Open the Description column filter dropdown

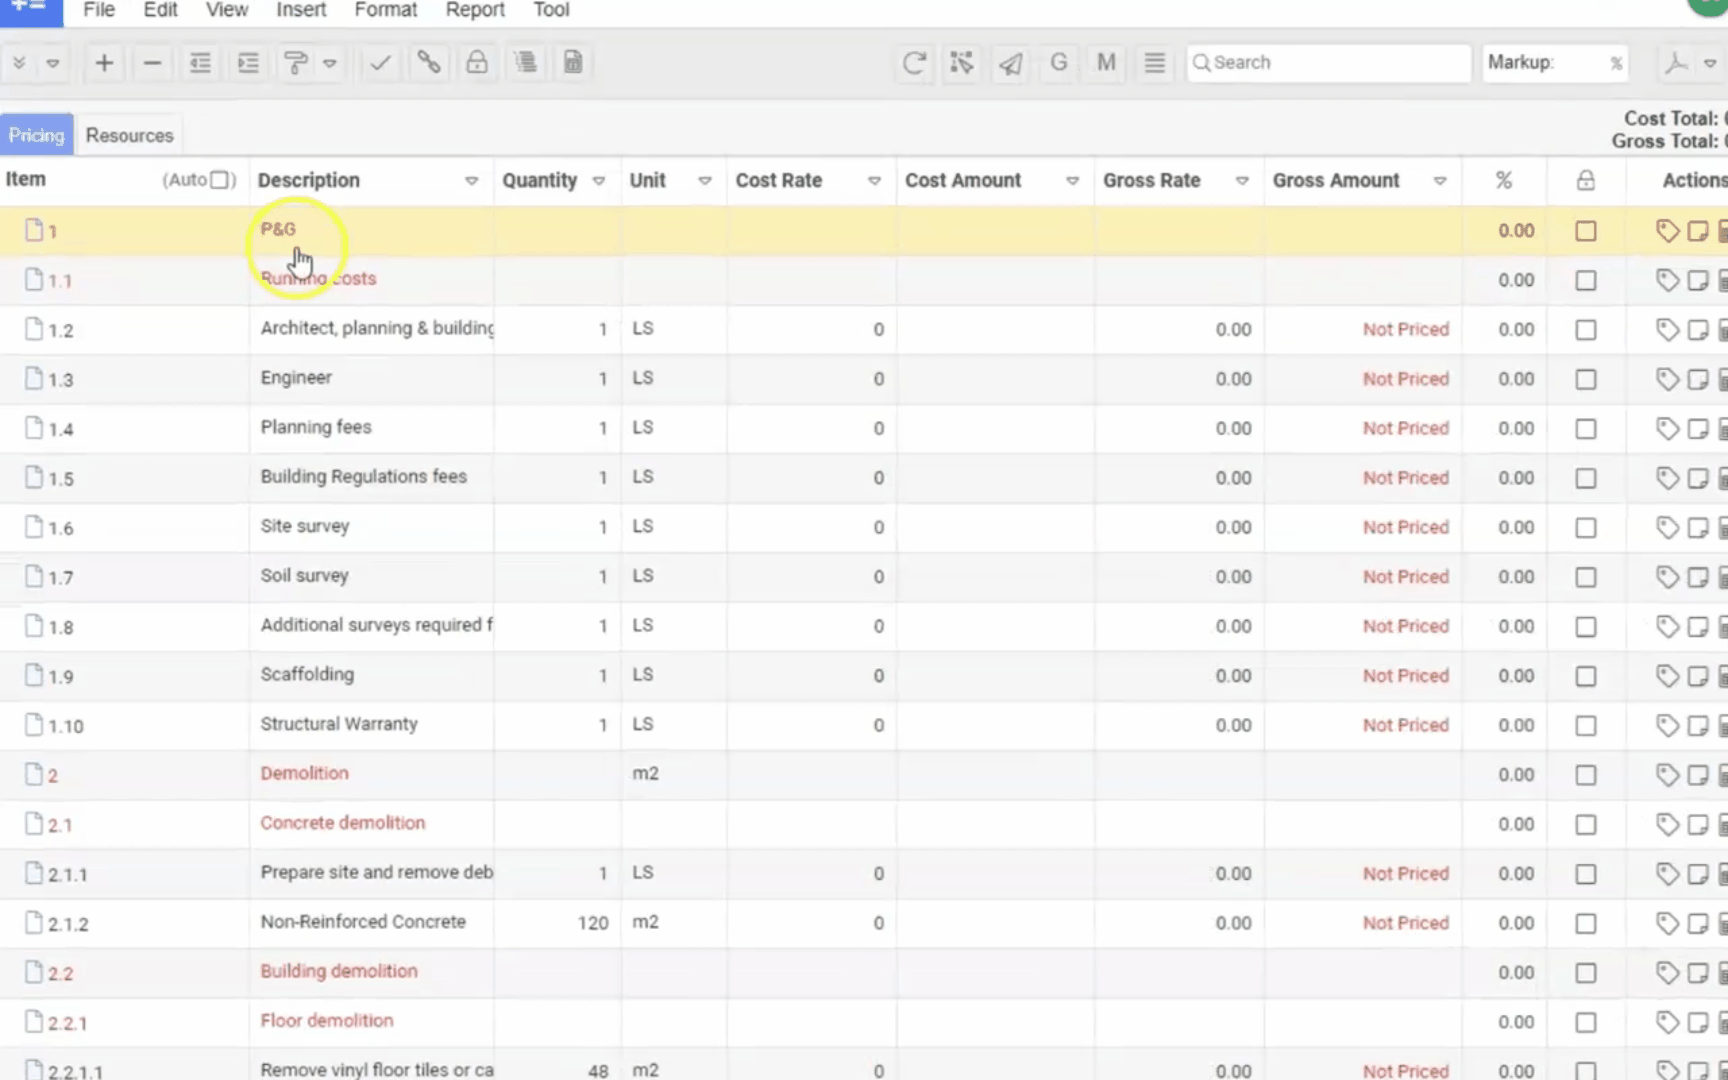(x=471, y=181)
